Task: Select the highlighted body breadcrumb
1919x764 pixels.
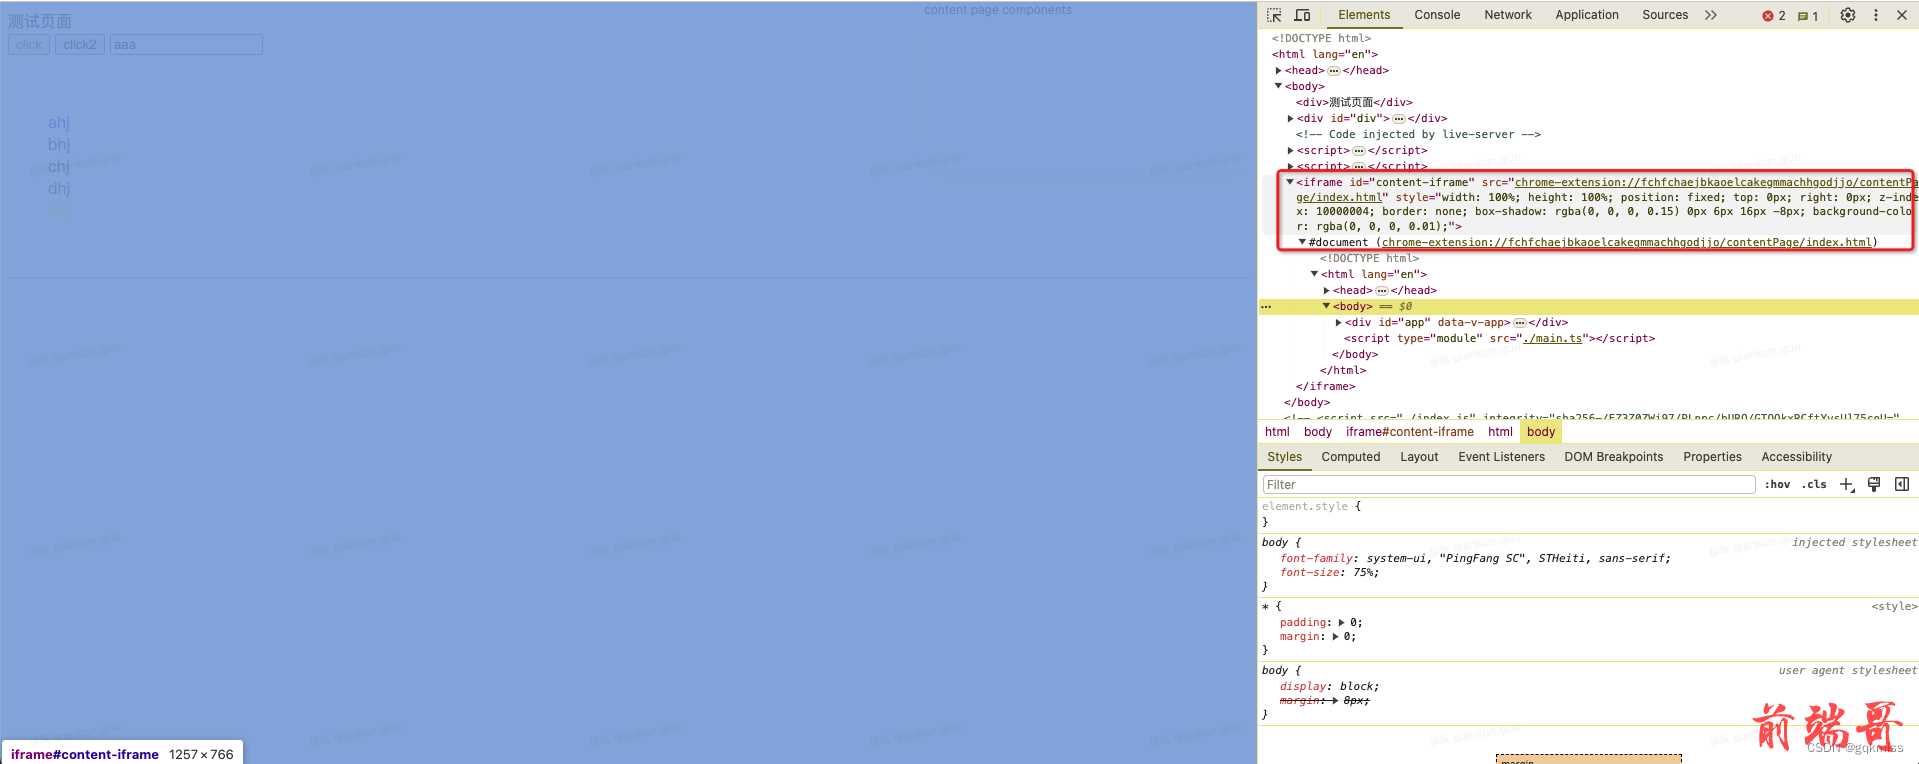Action: tap(1541, 432)
